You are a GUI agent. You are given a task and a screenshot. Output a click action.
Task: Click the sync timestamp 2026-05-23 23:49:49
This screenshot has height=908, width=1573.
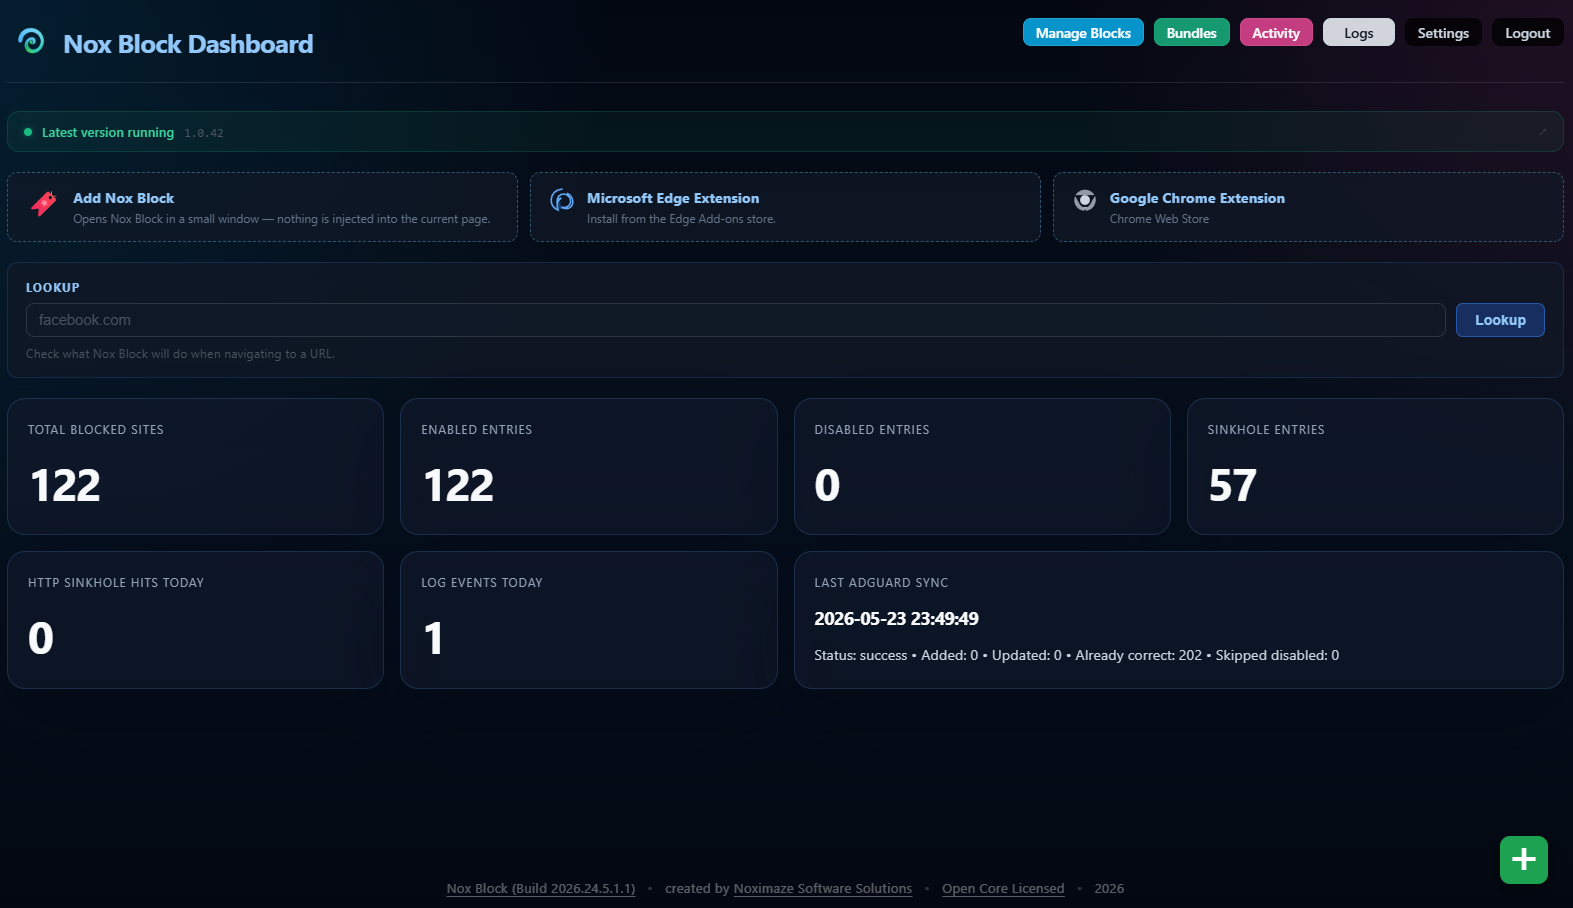coord(896,619)
